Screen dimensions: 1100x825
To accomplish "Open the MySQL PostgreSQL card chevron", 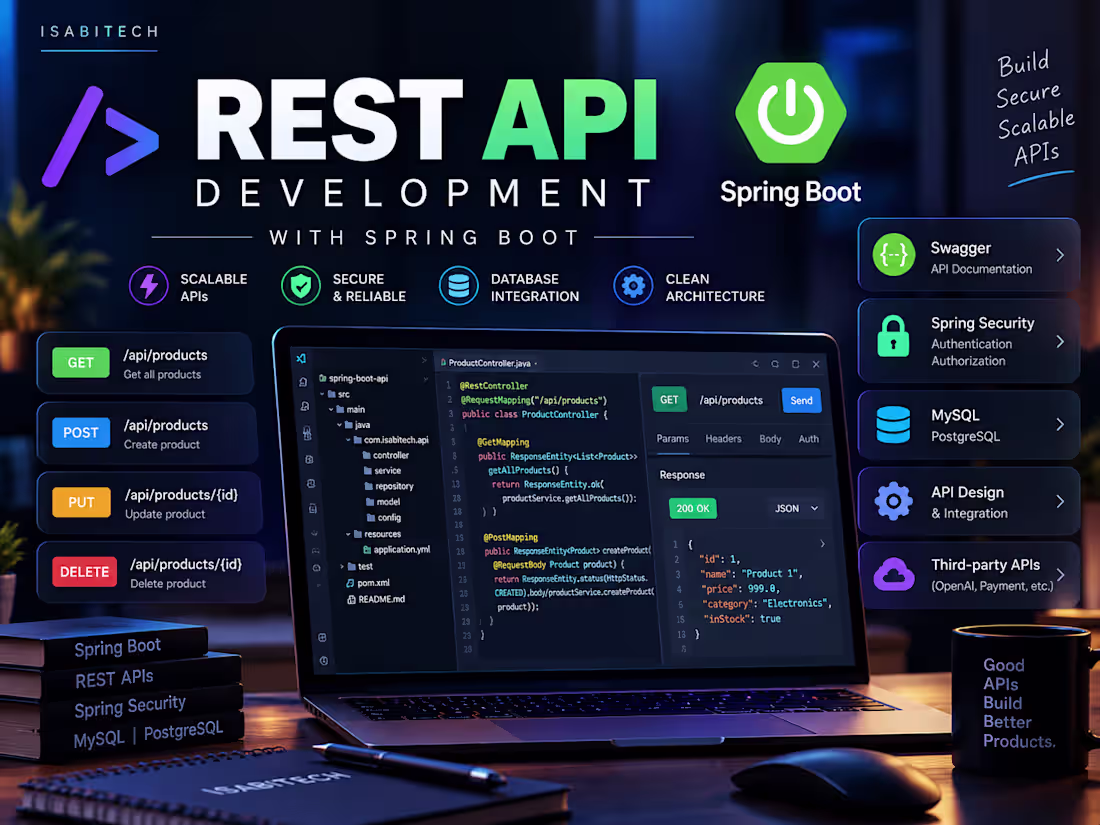I will (1060, 424).
